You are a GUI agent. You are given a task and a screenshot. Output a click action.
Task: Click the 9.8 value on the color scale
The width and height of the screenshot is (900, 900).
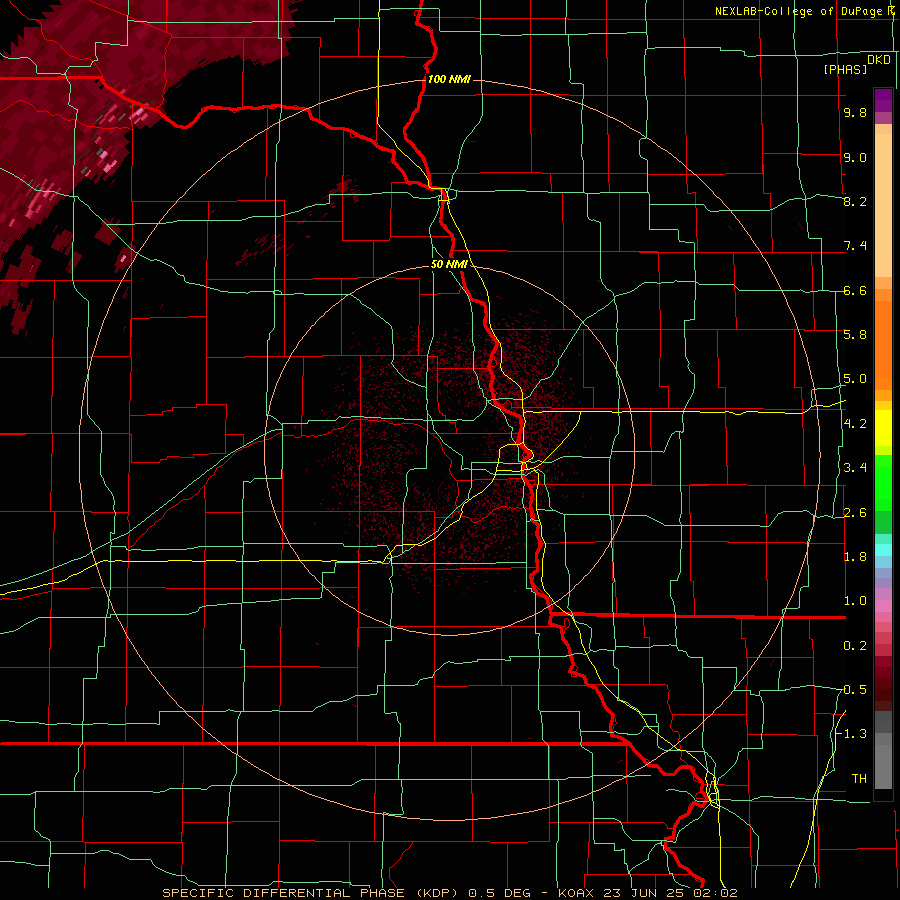click(x=855, y=113)
